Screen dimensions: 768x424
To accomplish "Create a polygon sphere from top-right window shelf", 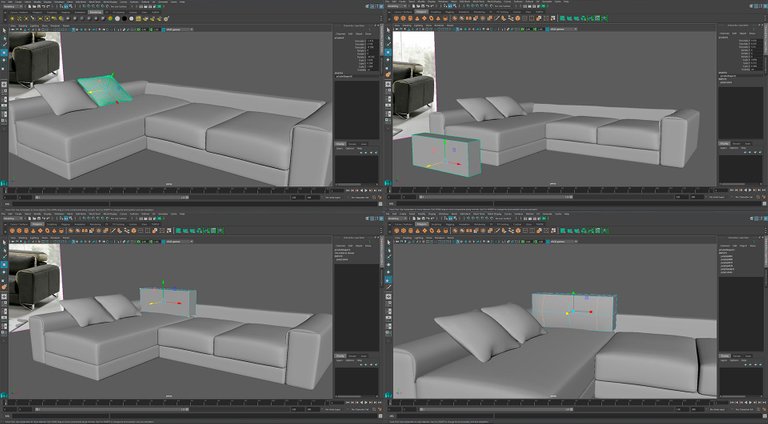I will click(x=396, y=19).
